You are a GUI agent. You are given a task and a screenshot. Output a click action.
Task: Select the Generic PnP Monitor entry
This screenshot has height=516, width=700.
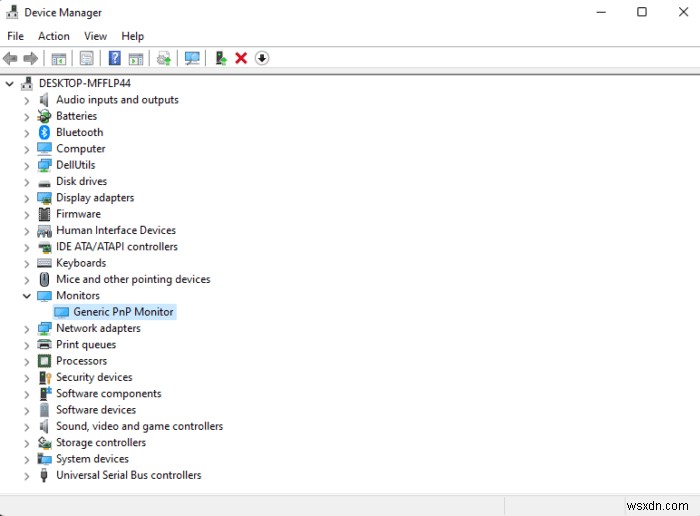[x=123, y=312]
